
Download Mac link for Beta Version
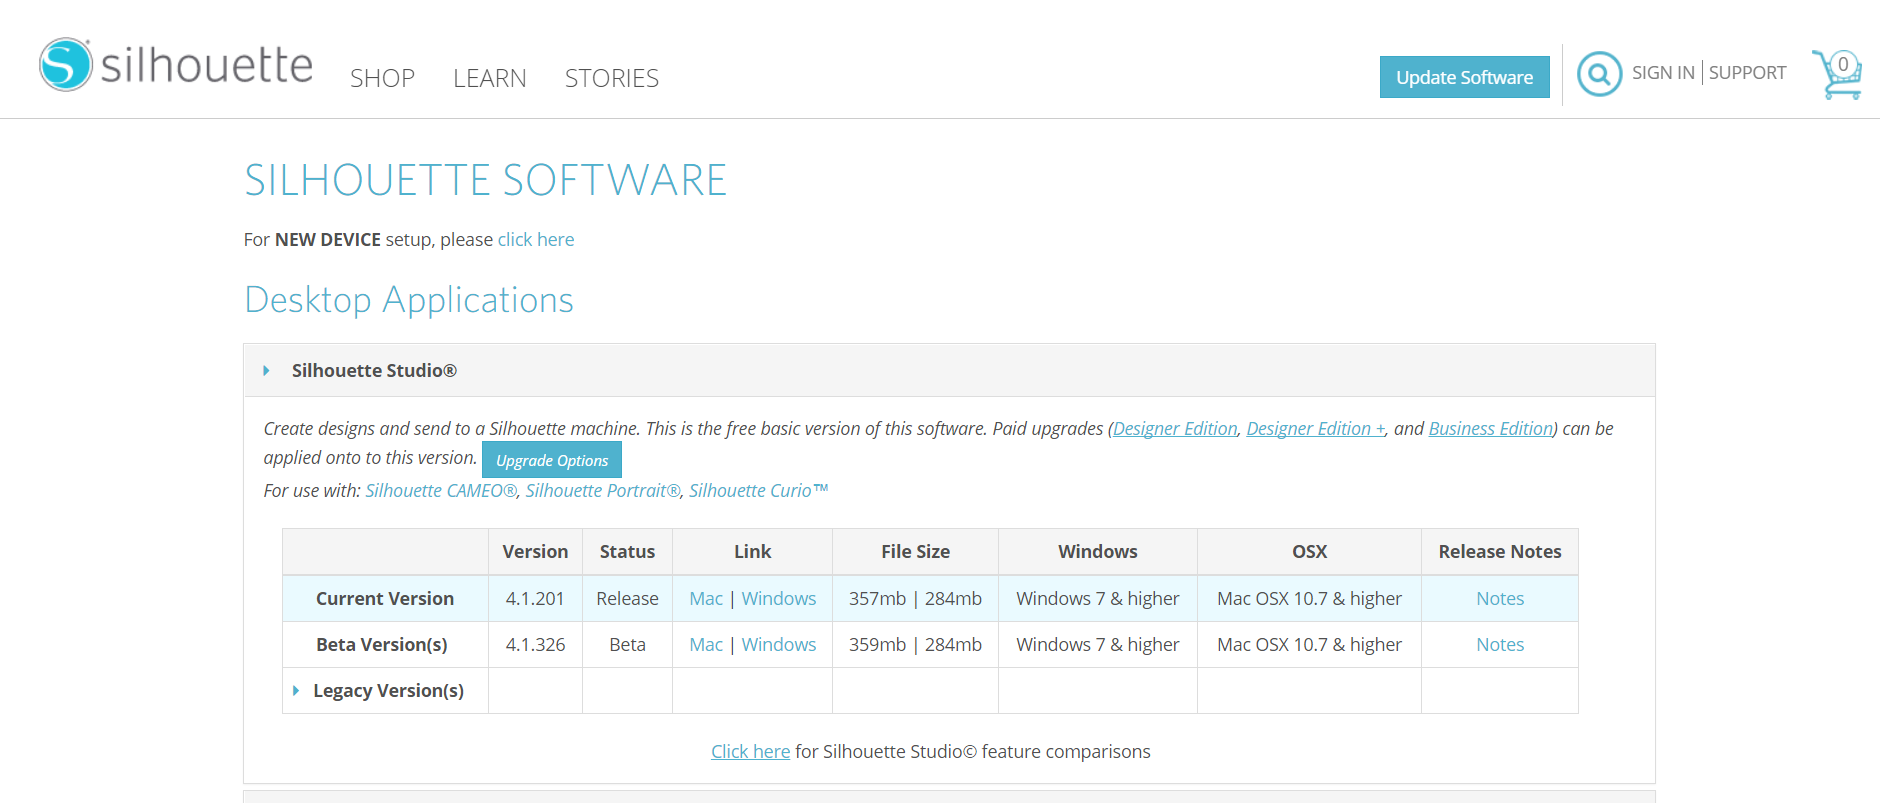(706, 645)
